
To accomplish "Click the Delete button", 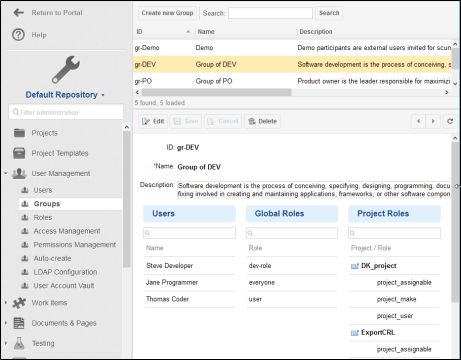I will tap(263, 121).
